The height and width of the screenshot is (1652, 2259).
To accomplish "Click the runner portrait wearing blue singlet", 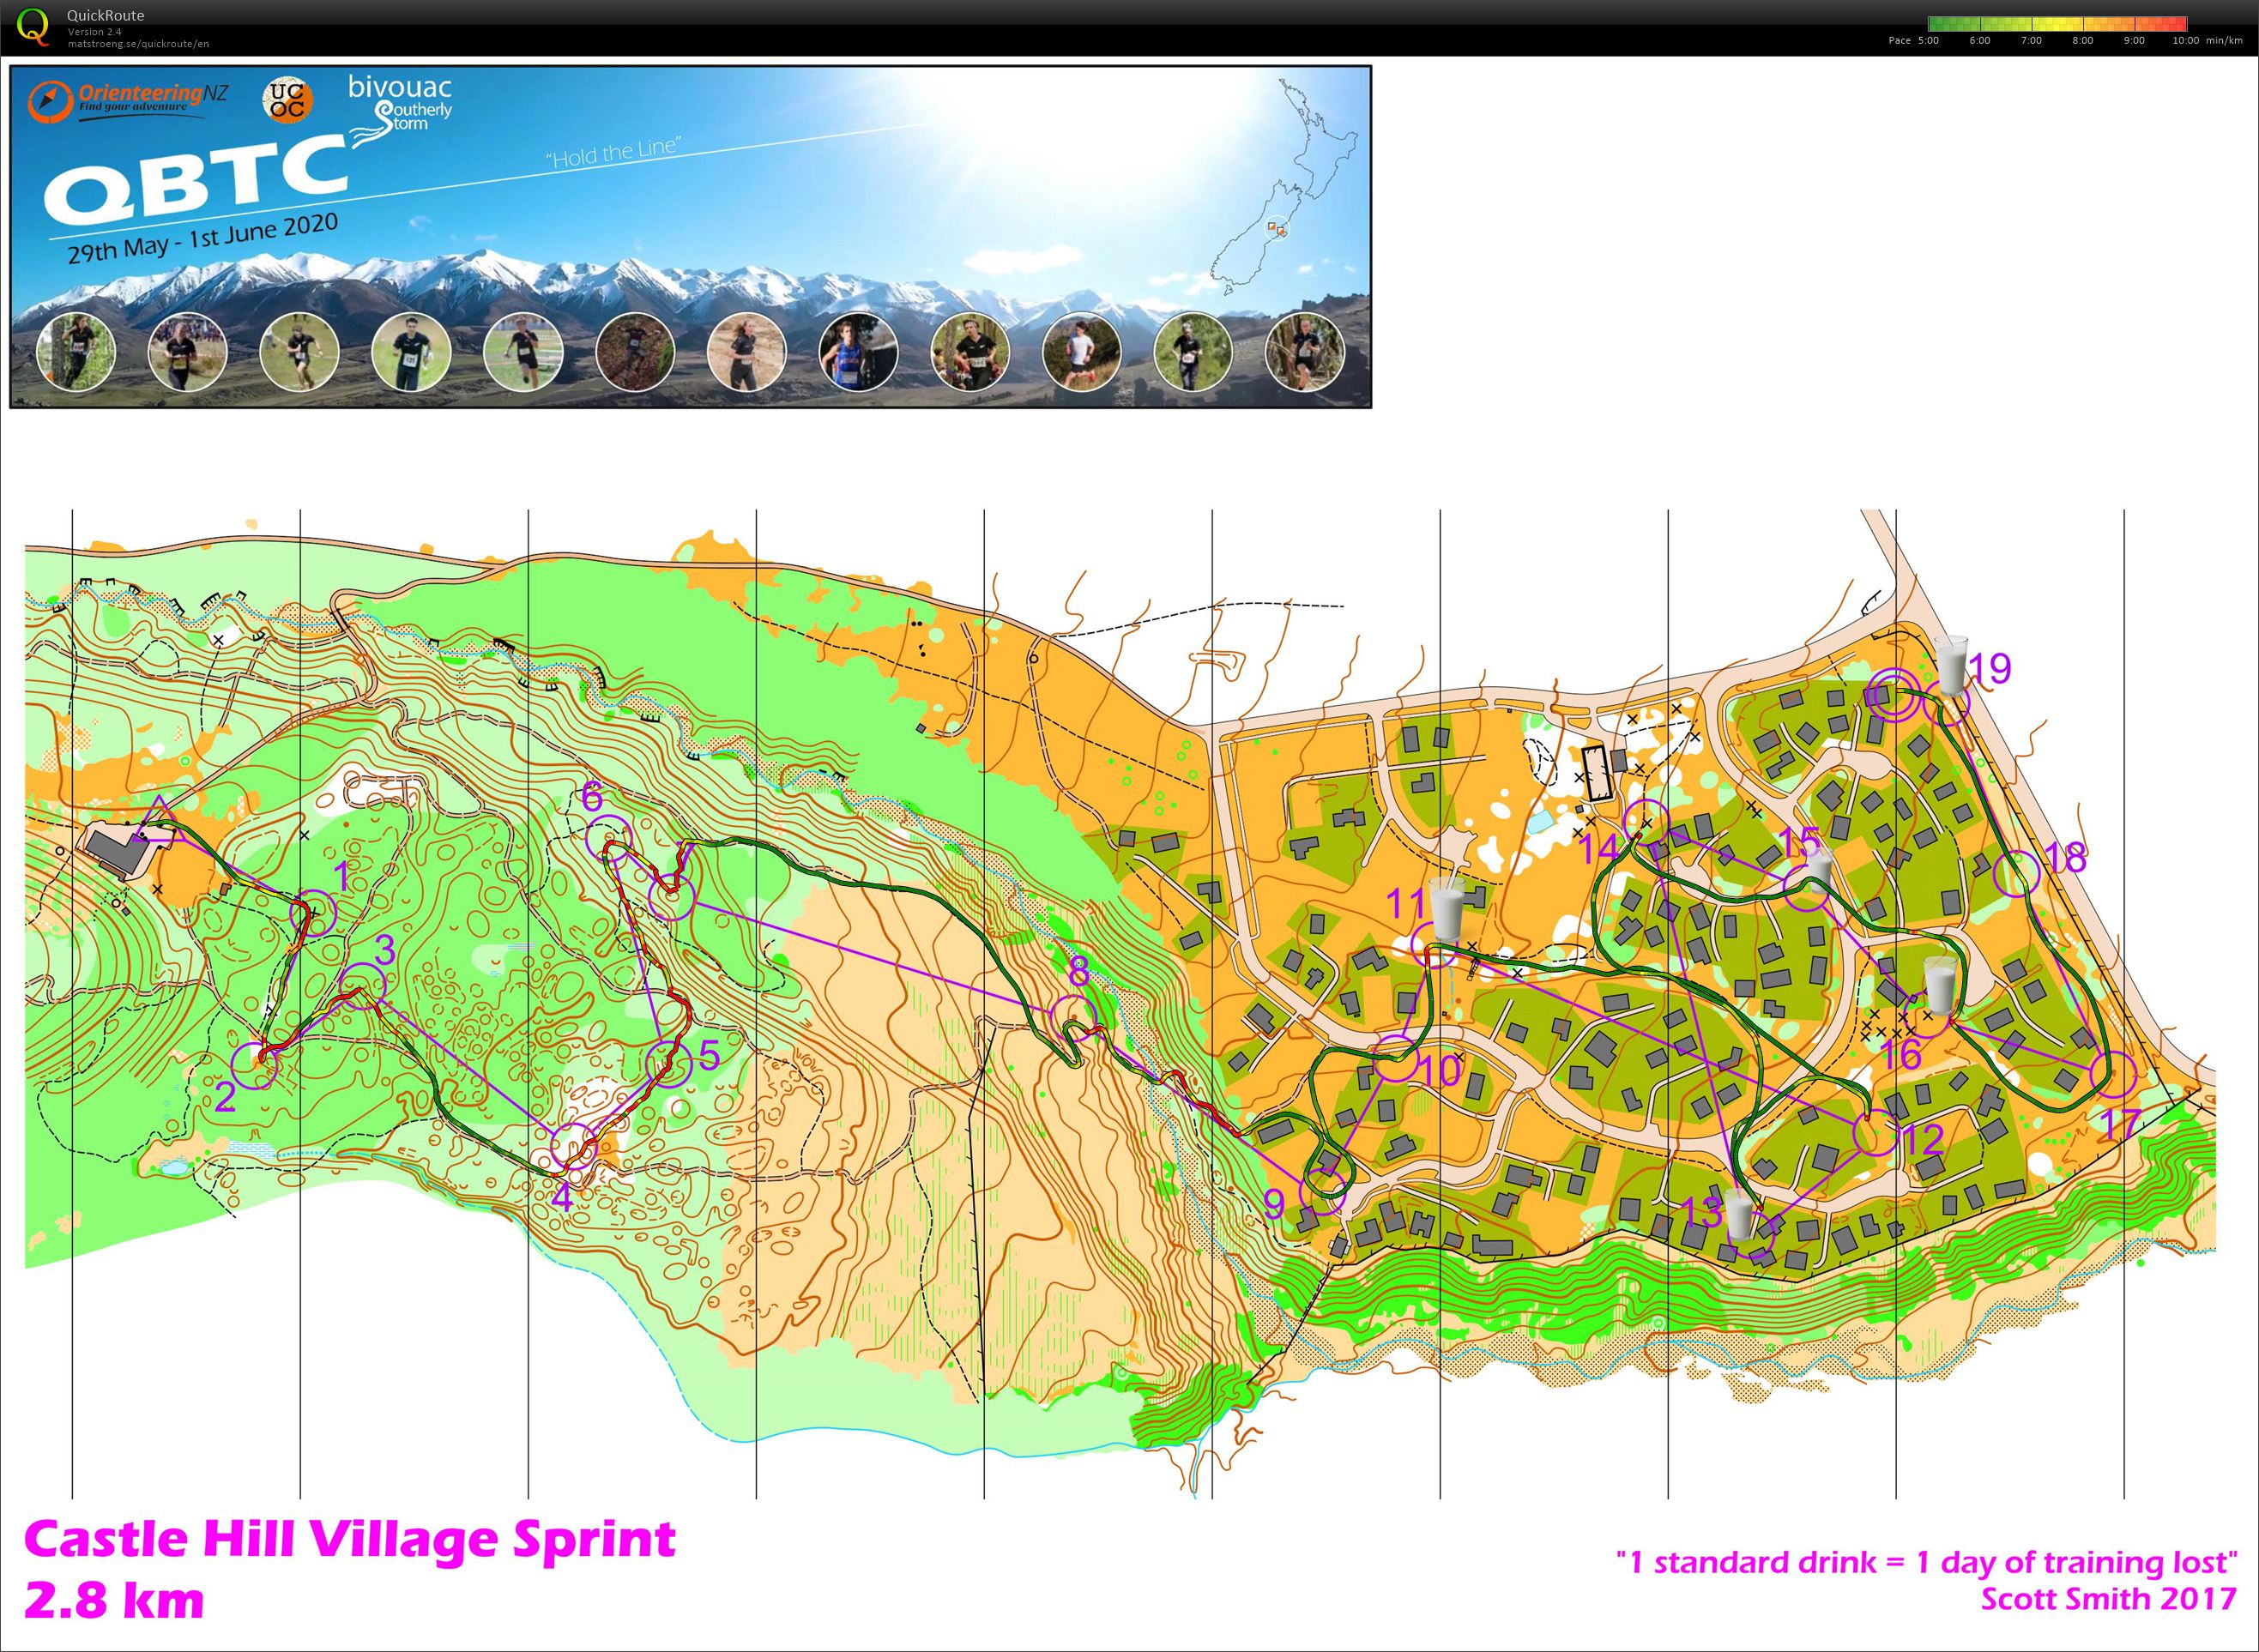I will (858, 352).
